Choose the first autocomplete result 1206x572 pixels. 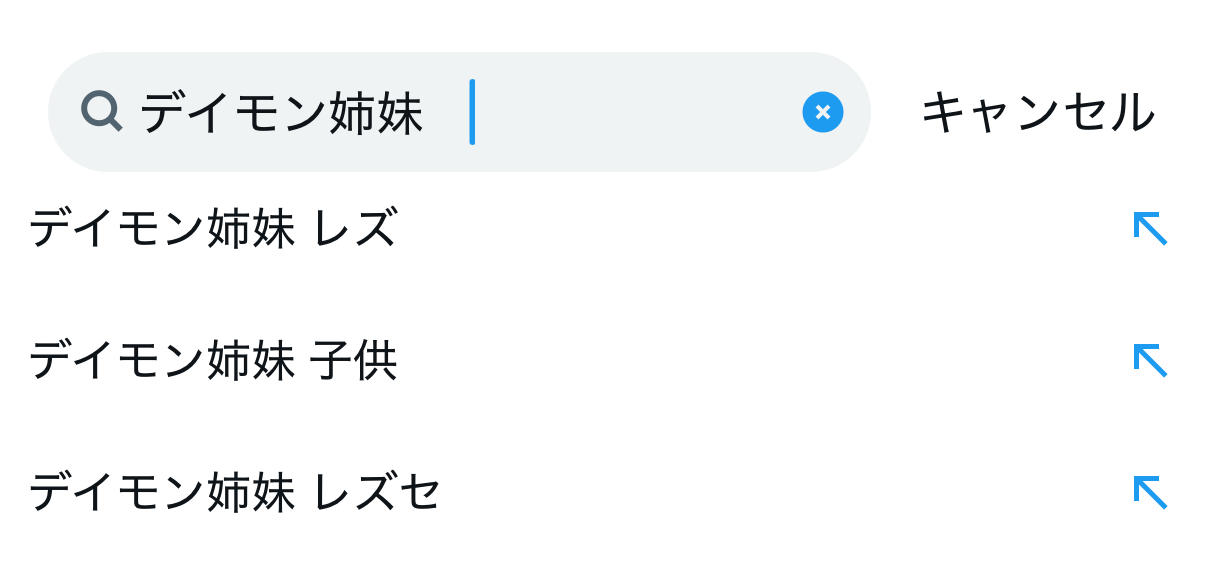click(213, 228)
